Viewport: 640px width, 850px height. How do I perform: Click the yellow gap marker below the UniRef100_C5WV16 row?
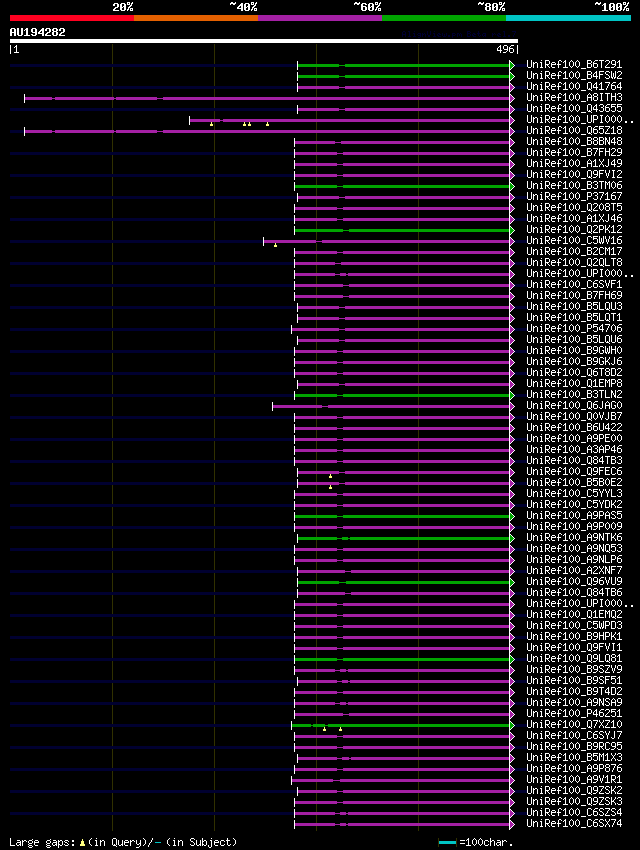click(x=275, y=246)
